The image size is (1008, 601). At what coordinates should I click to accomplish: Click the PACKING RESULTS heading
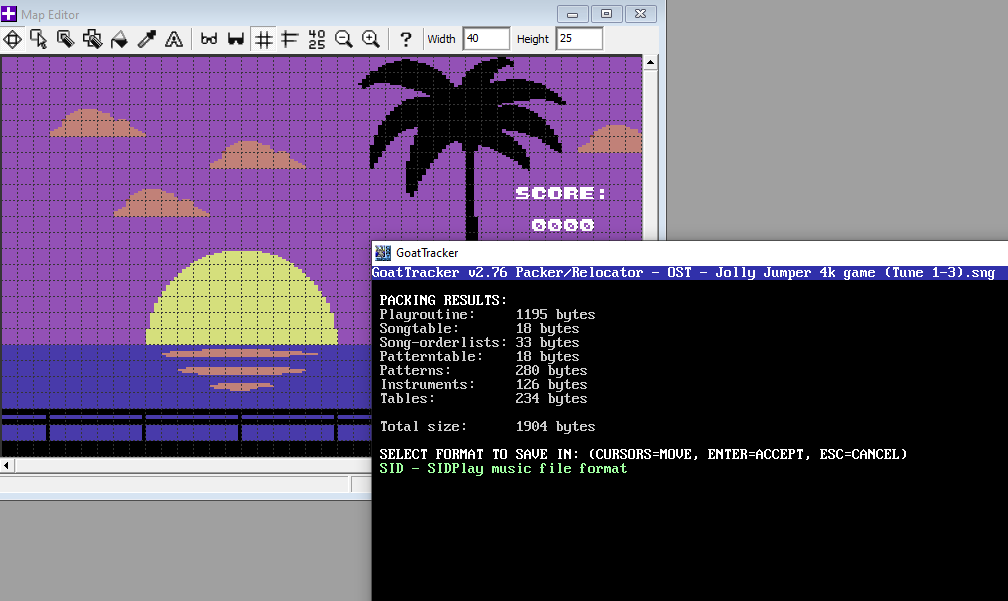click(x=443, y=300)
